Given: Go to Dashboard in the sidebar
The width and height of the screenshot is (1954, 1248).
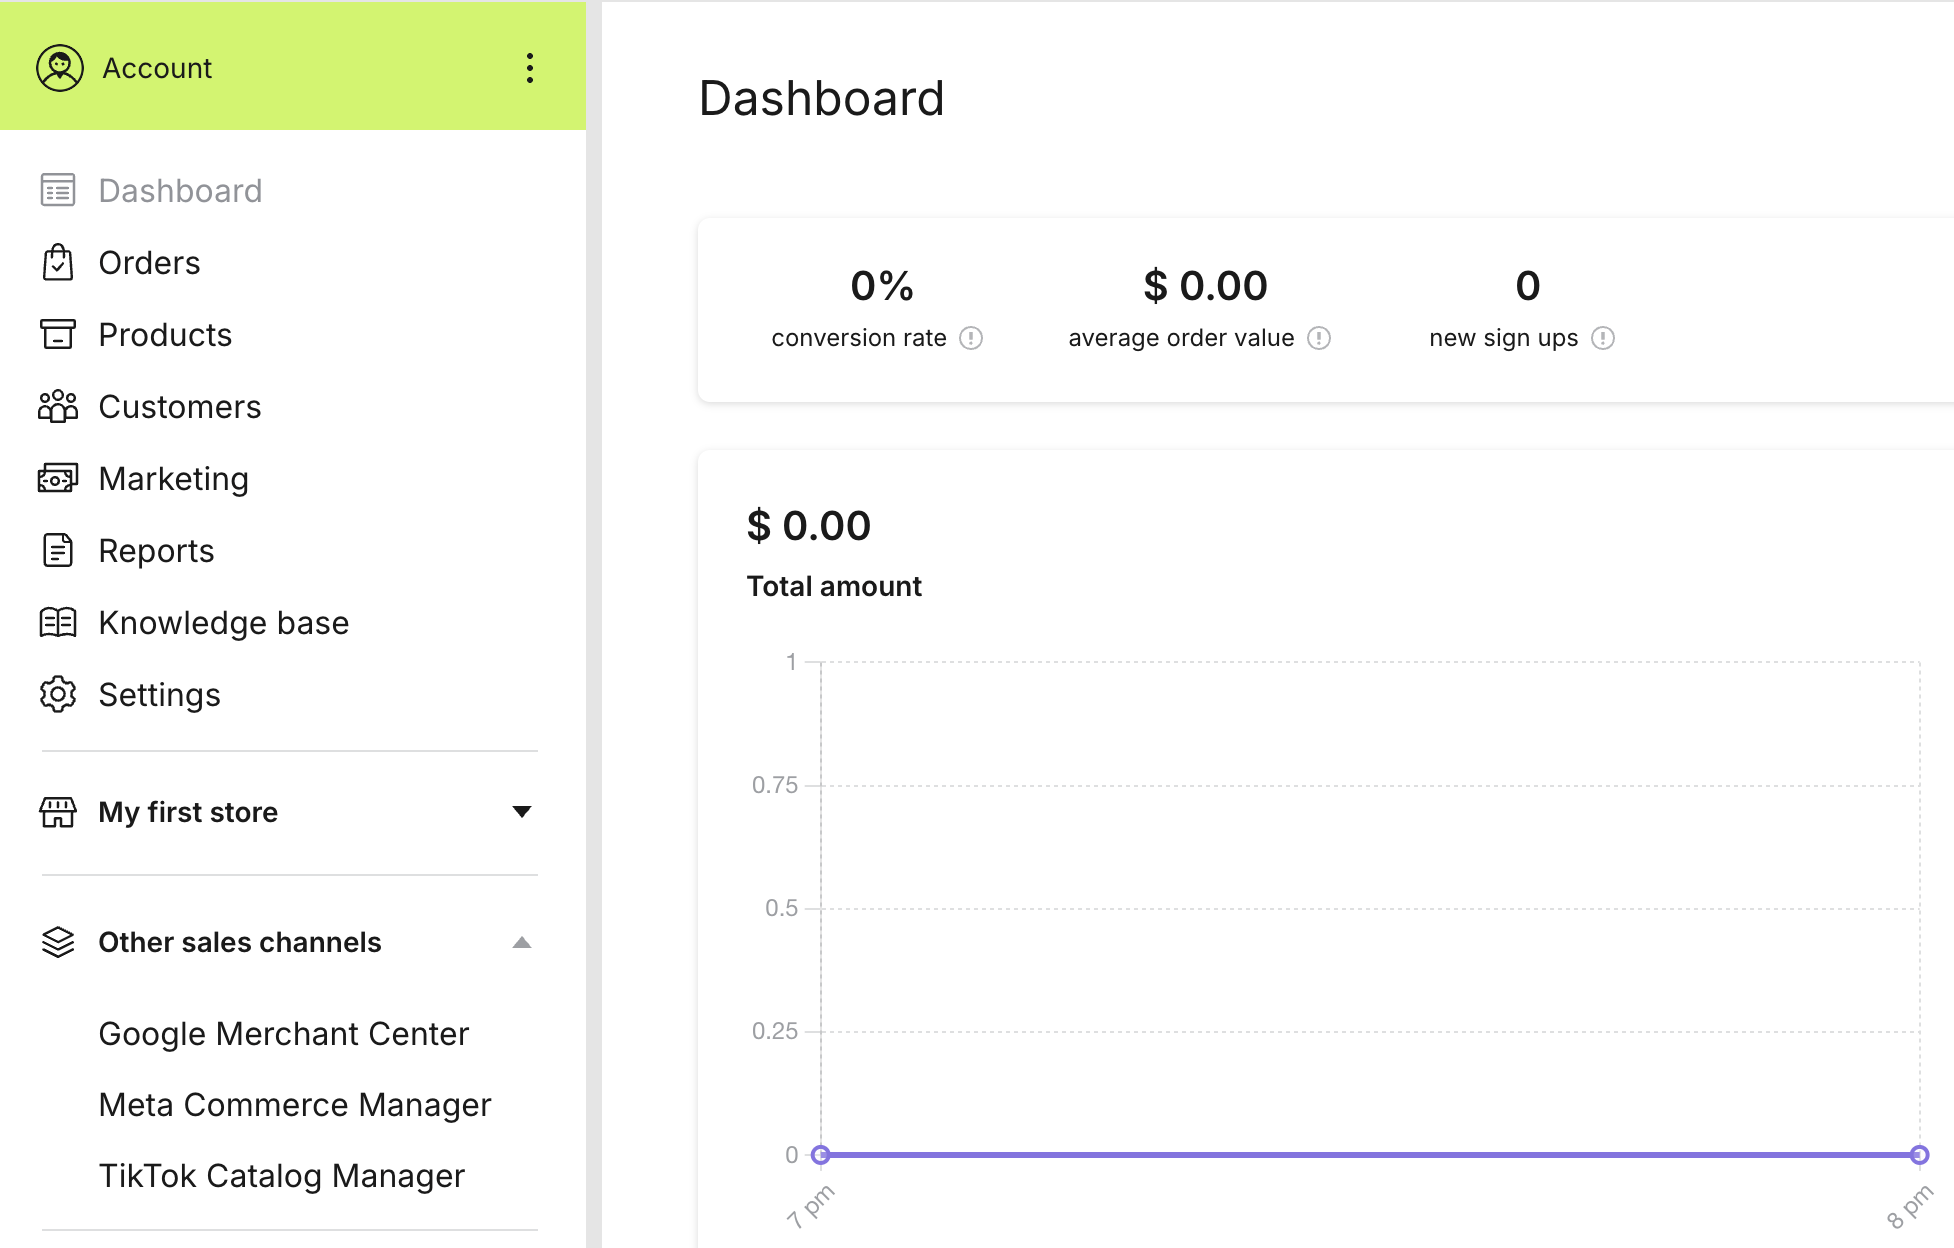Looking at the screenshot, I should (x=180, y=190).
